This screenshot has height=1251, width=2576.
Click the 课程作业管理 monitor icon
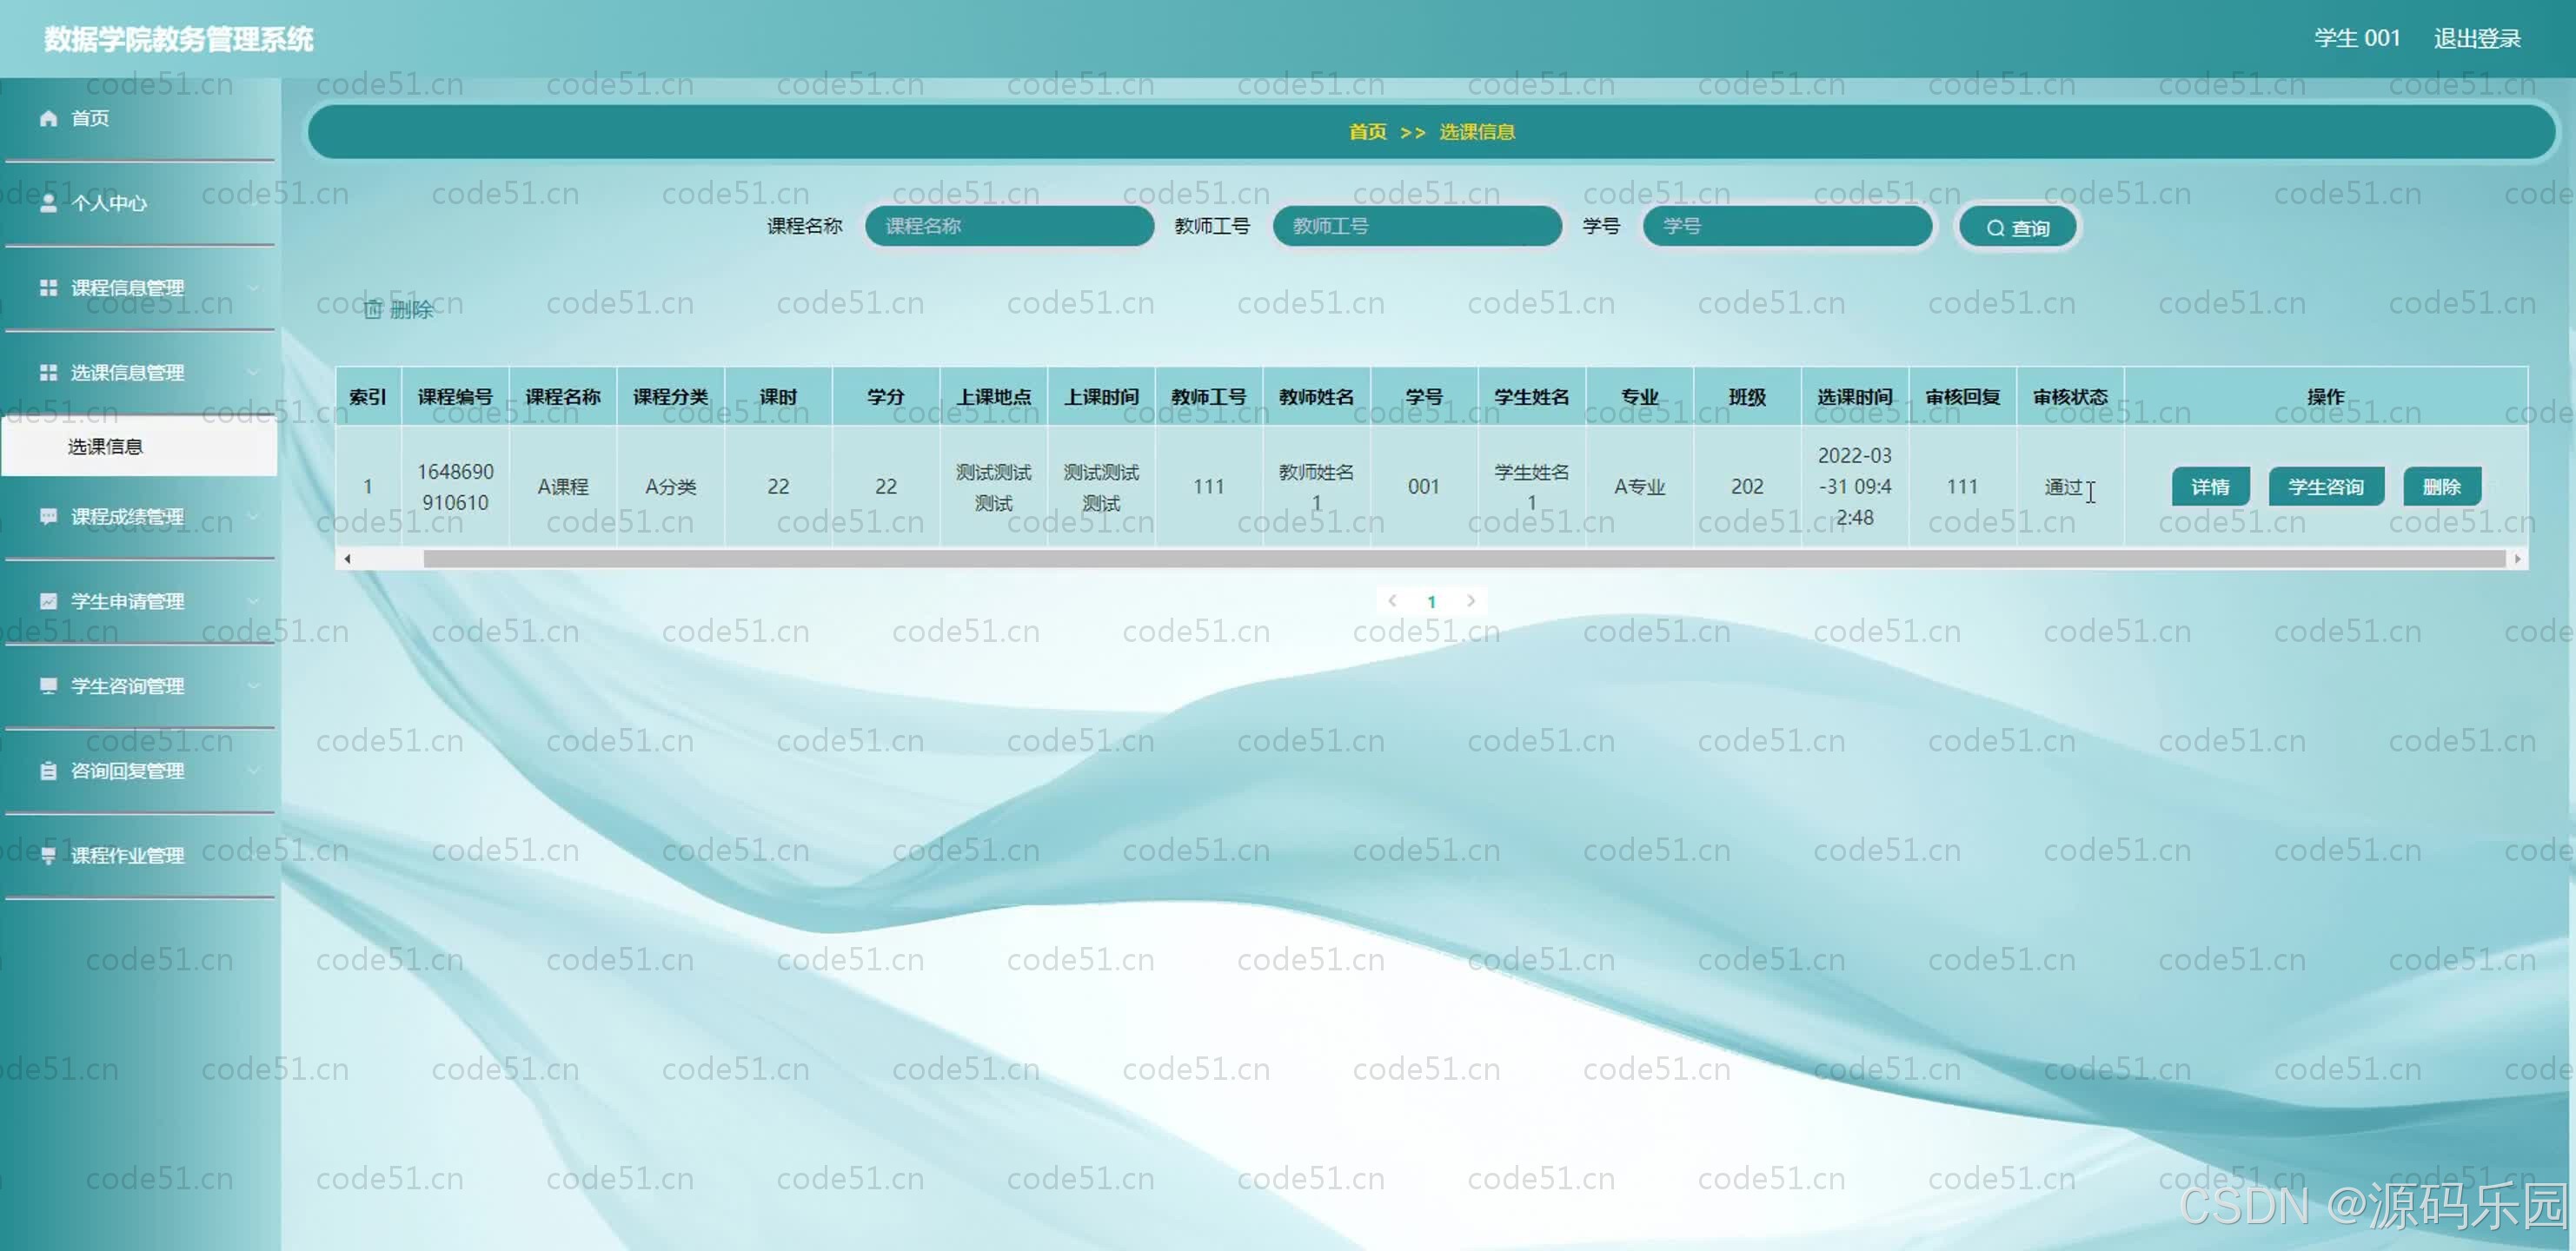[47, 856]
